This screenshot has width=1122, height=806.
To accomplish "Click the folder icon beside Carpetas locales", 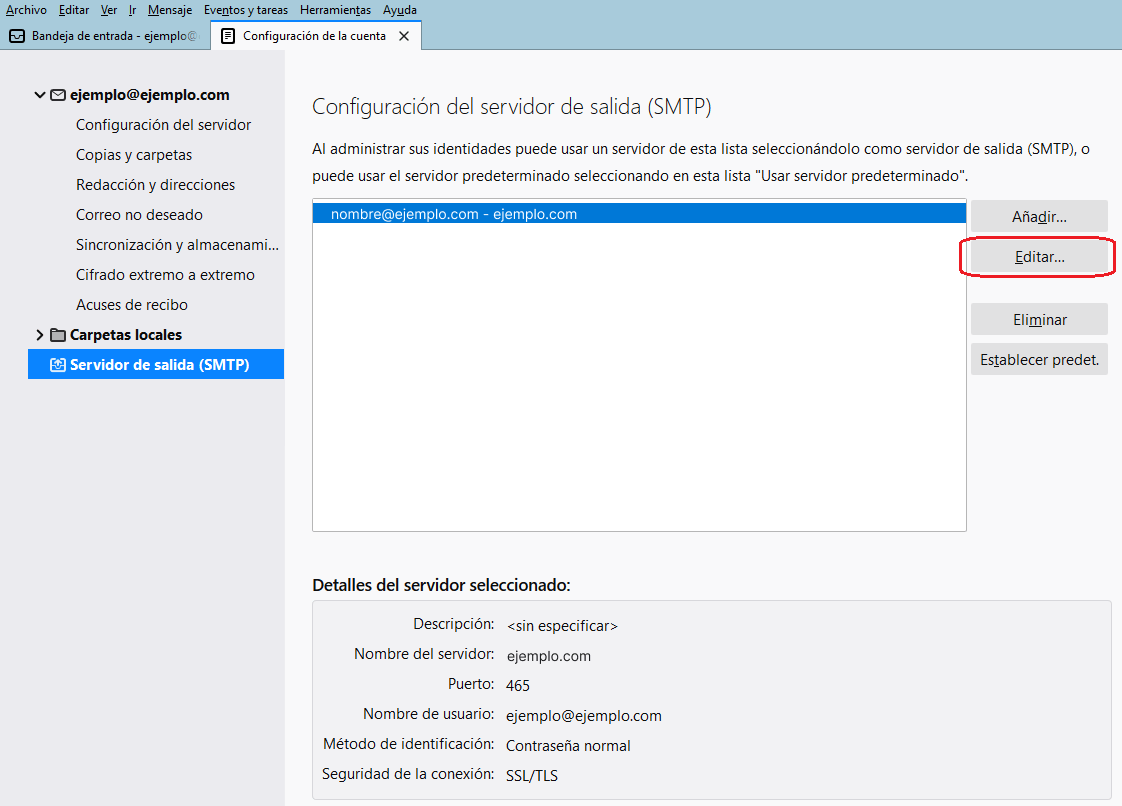I will 58,335.
